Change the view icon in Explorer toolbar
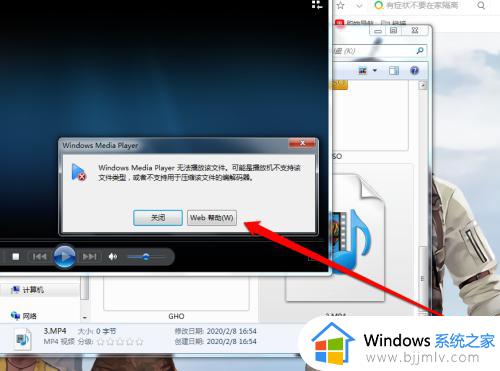500x371 pixels. coord(363,70)
